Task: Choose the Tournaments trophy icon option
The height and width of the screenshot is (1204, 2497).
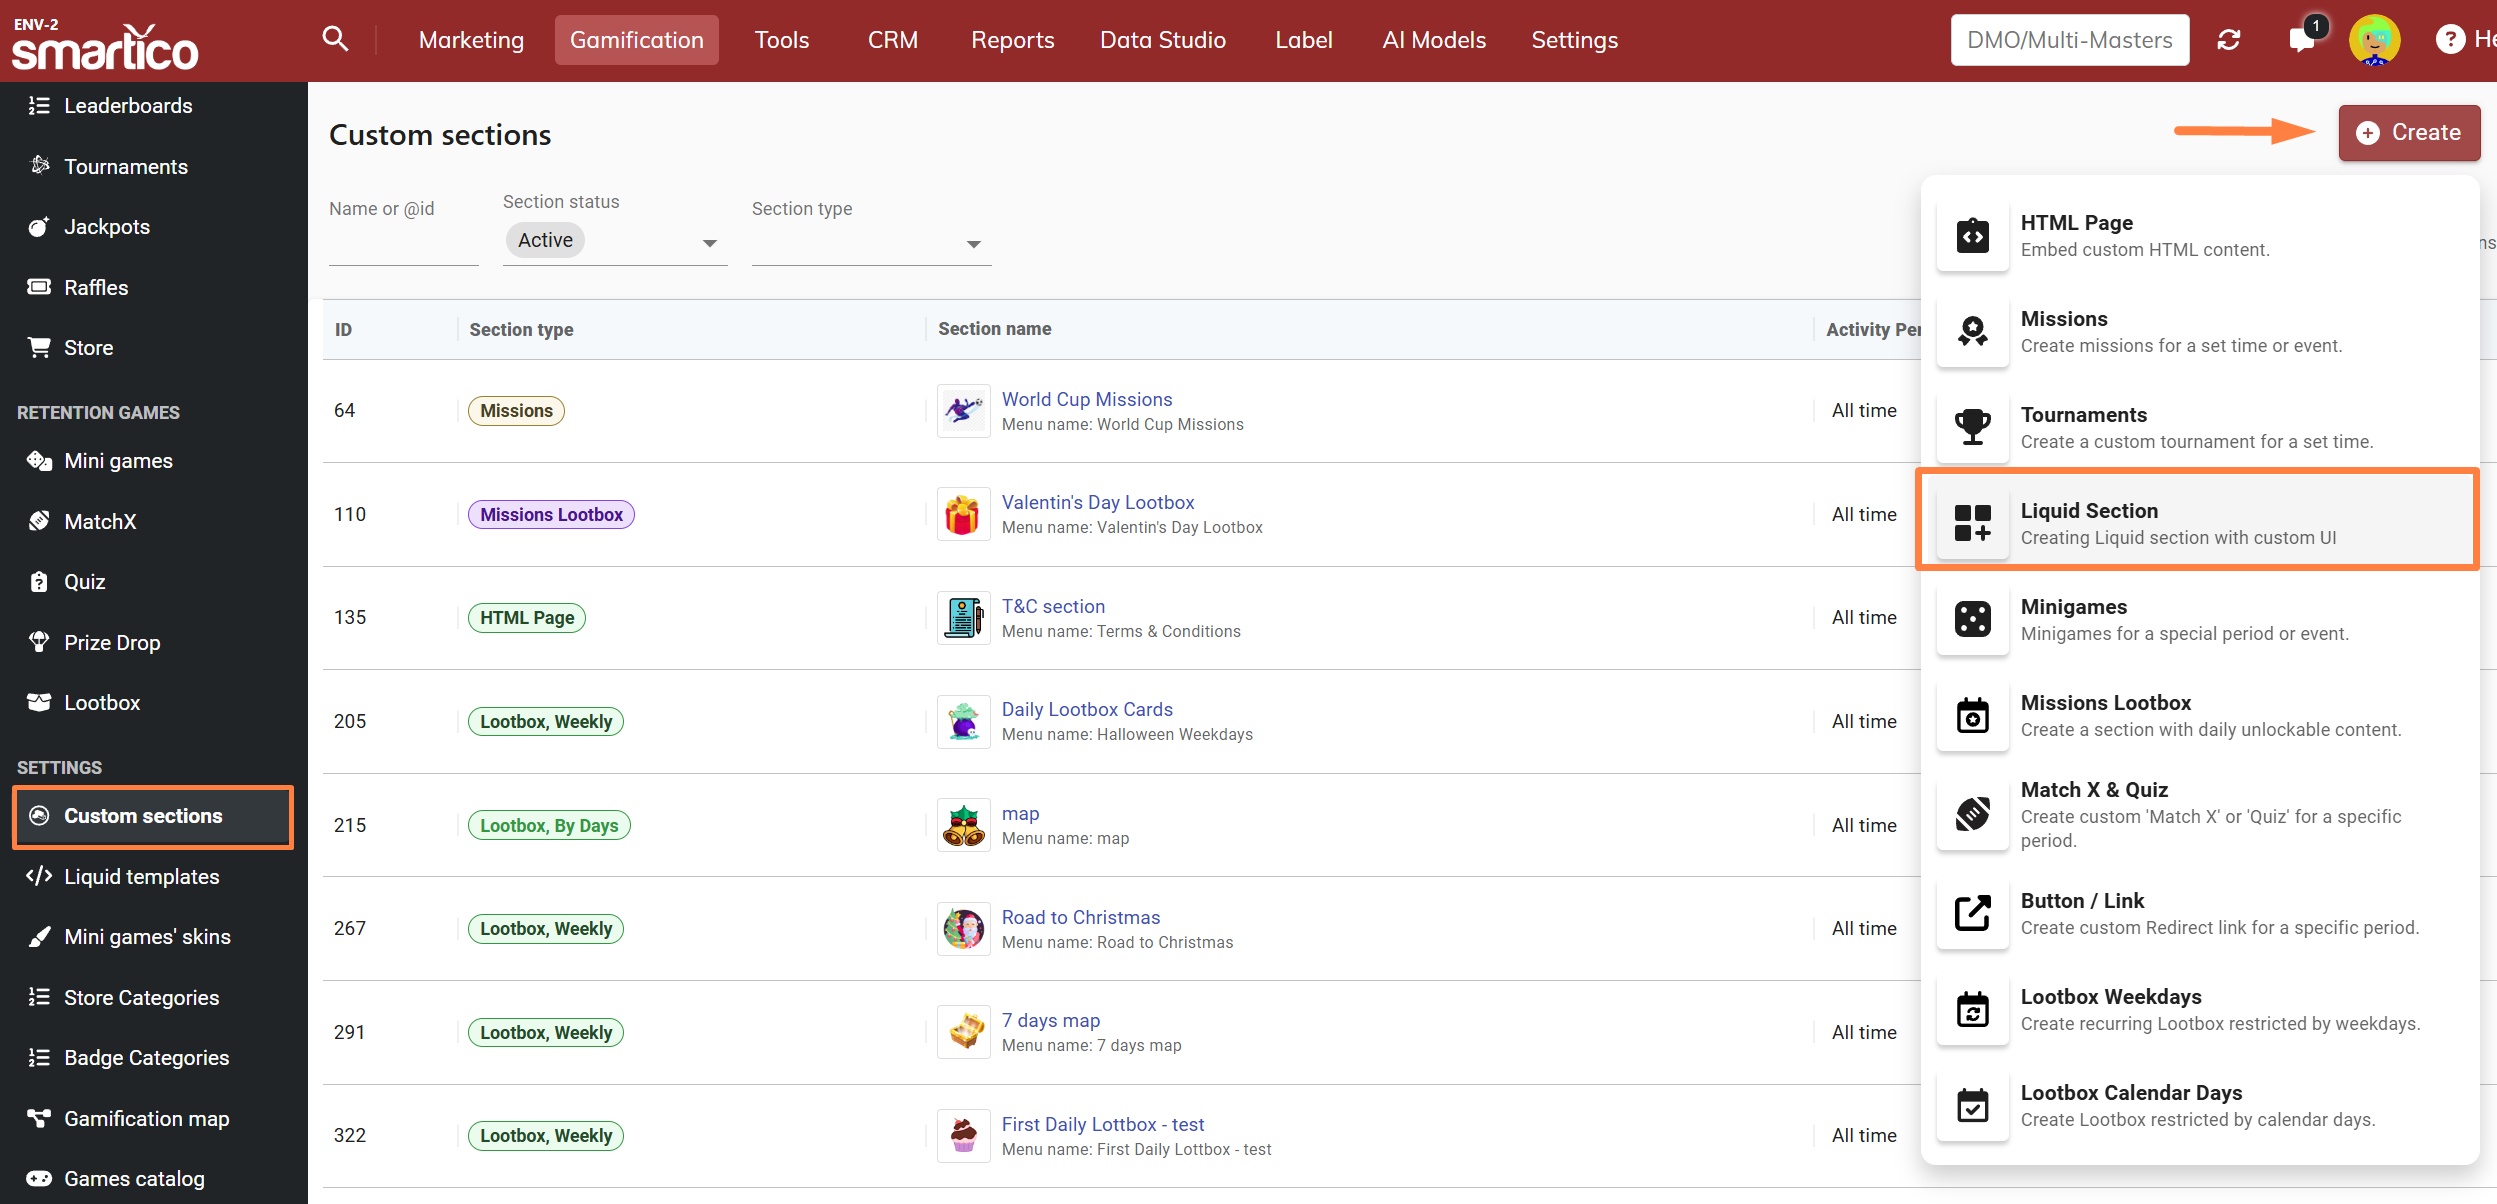Action: tap(1972, 427)
